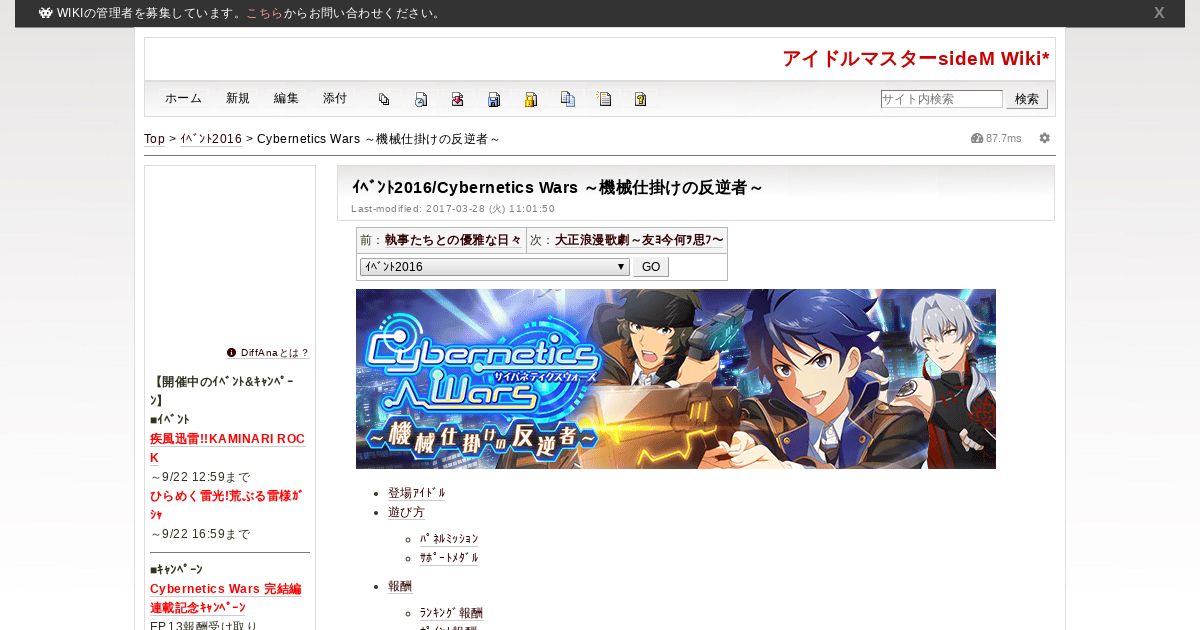1200x630 pixels.
Task: Open ひらめく雷光!荒ぶる雷様ｶﾞｼｬ link
Action: (226, 504)
